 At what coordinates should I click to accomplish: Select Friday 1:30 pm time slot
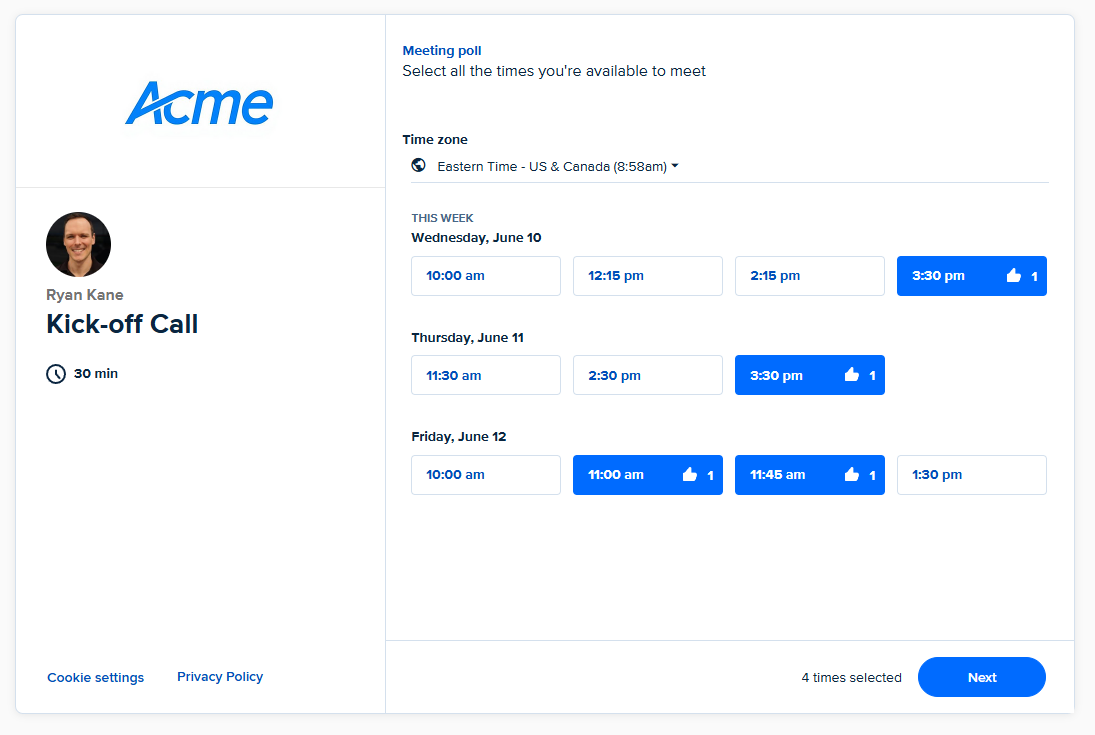click(972, 475)
